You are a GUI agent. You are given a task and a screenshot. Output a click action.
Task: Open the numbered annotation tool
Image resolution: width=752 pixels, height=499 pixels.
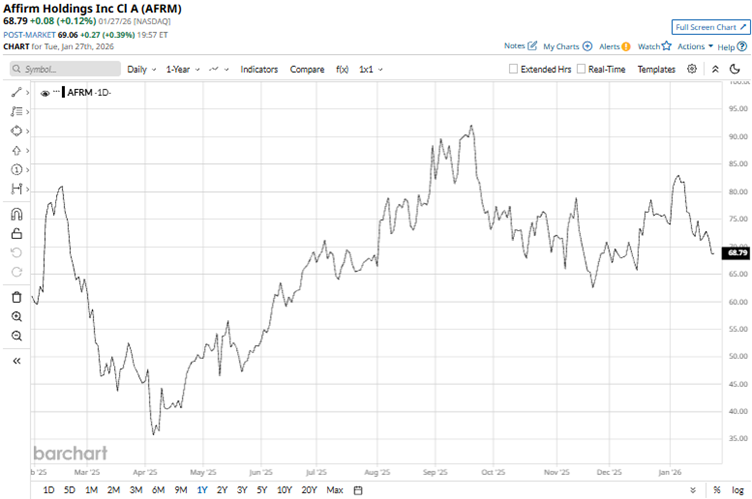(16, 169)
